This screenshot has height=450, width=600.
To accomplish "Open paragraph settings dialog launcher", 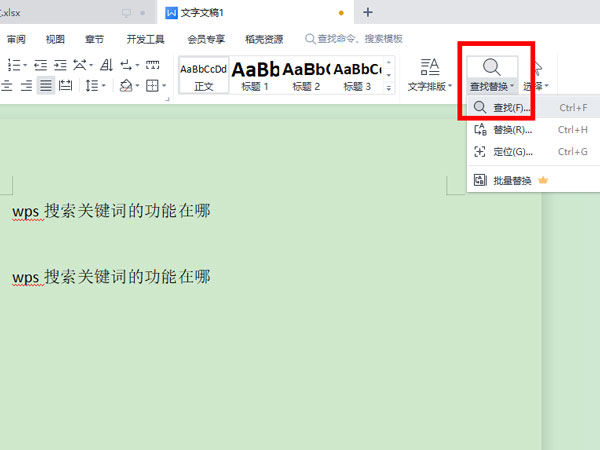I will tap(167, 99).
